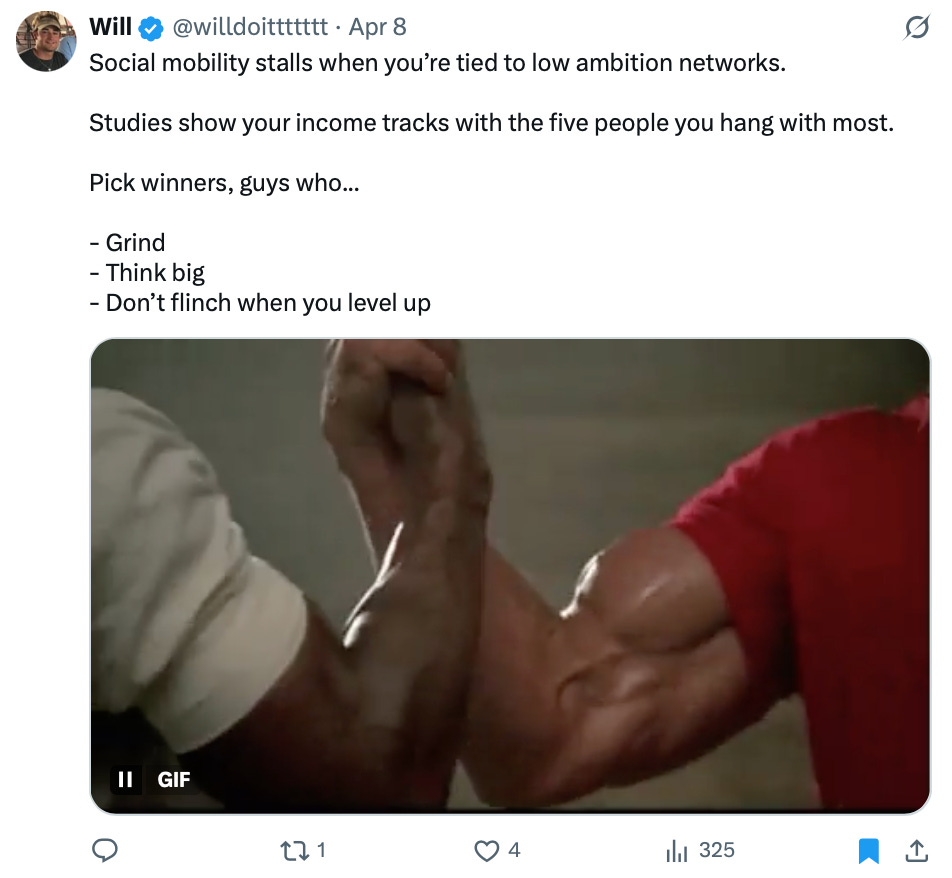Open the arm-wrestling handshake GIF

(x=510, y=576)
